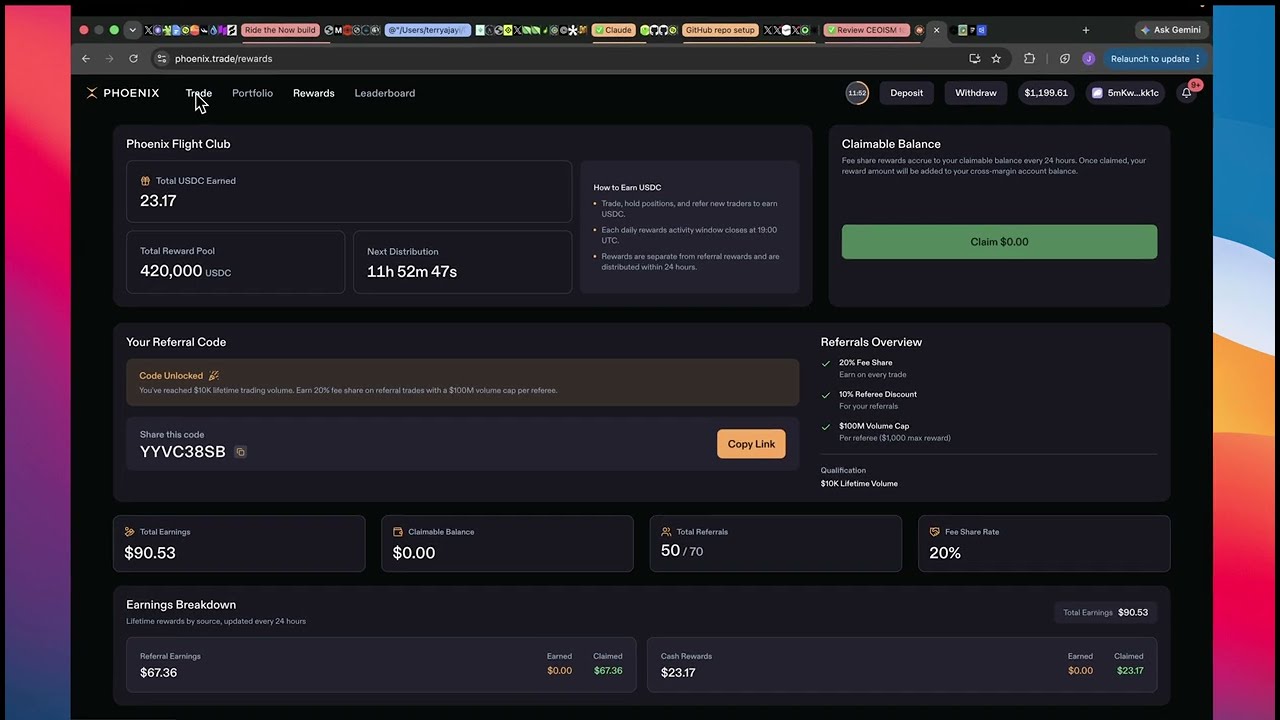
Task: Click the Total Earnings $90.53 badge in breakdown
Action: (1105, 612)
